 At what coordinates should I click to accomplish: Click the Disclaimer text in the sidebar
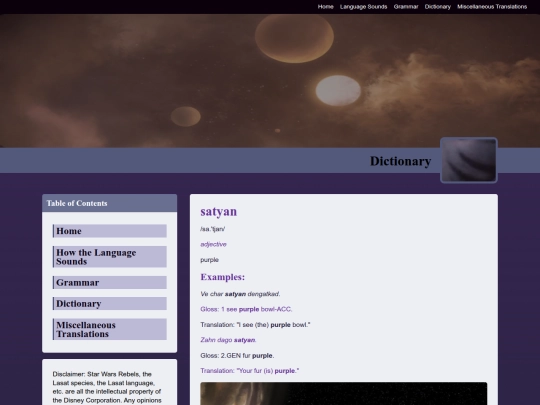tap(107, 387)
